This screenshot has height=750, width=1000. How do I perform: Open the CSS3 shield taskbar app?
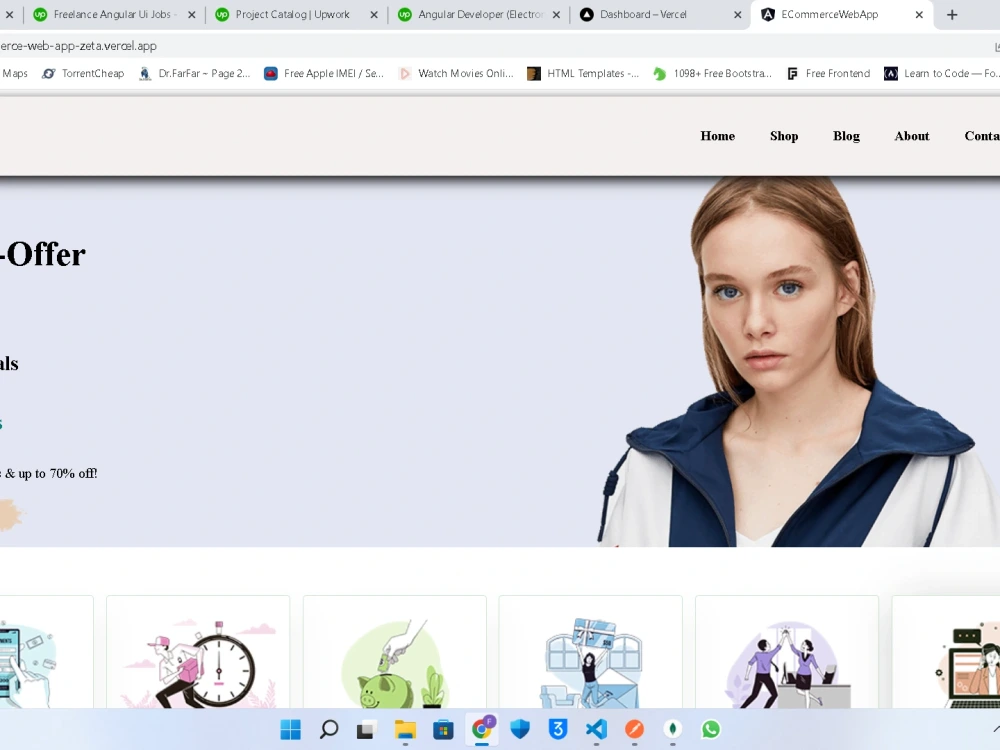click(558, 729)
